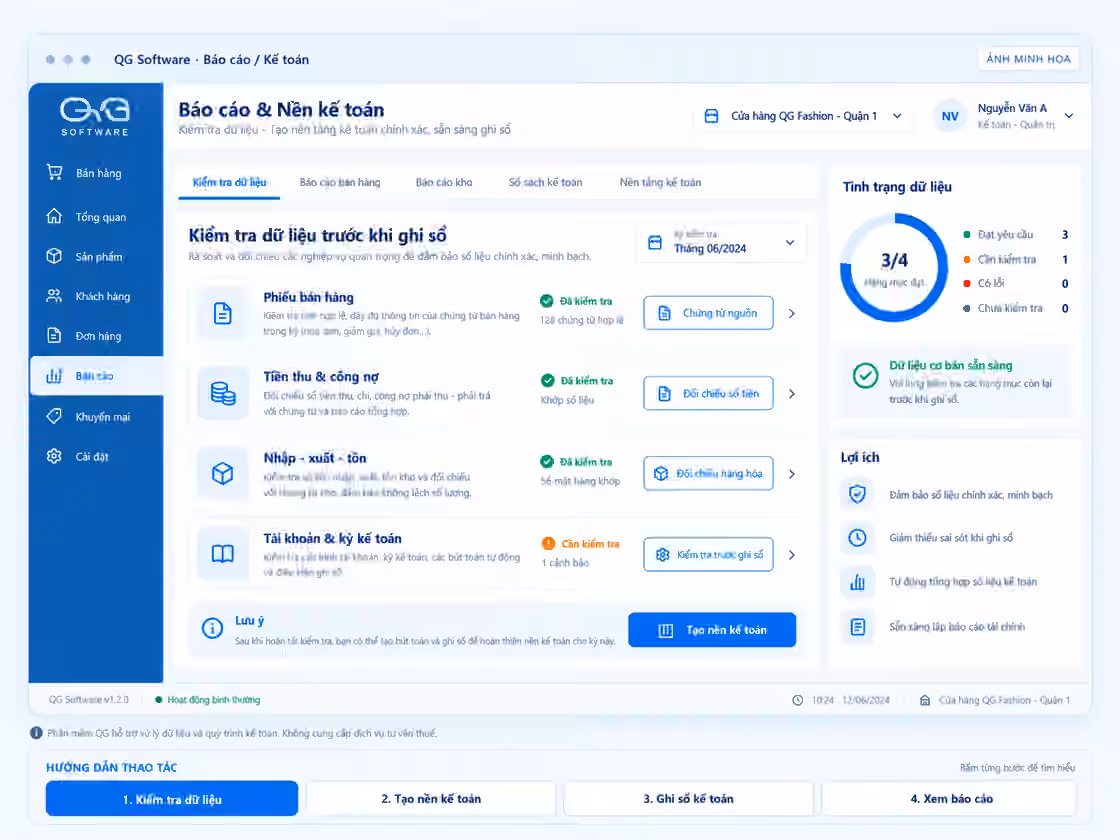Open Khách hàng people icon in sidebar
The image size is (1120, 840).
click(54, 296)
